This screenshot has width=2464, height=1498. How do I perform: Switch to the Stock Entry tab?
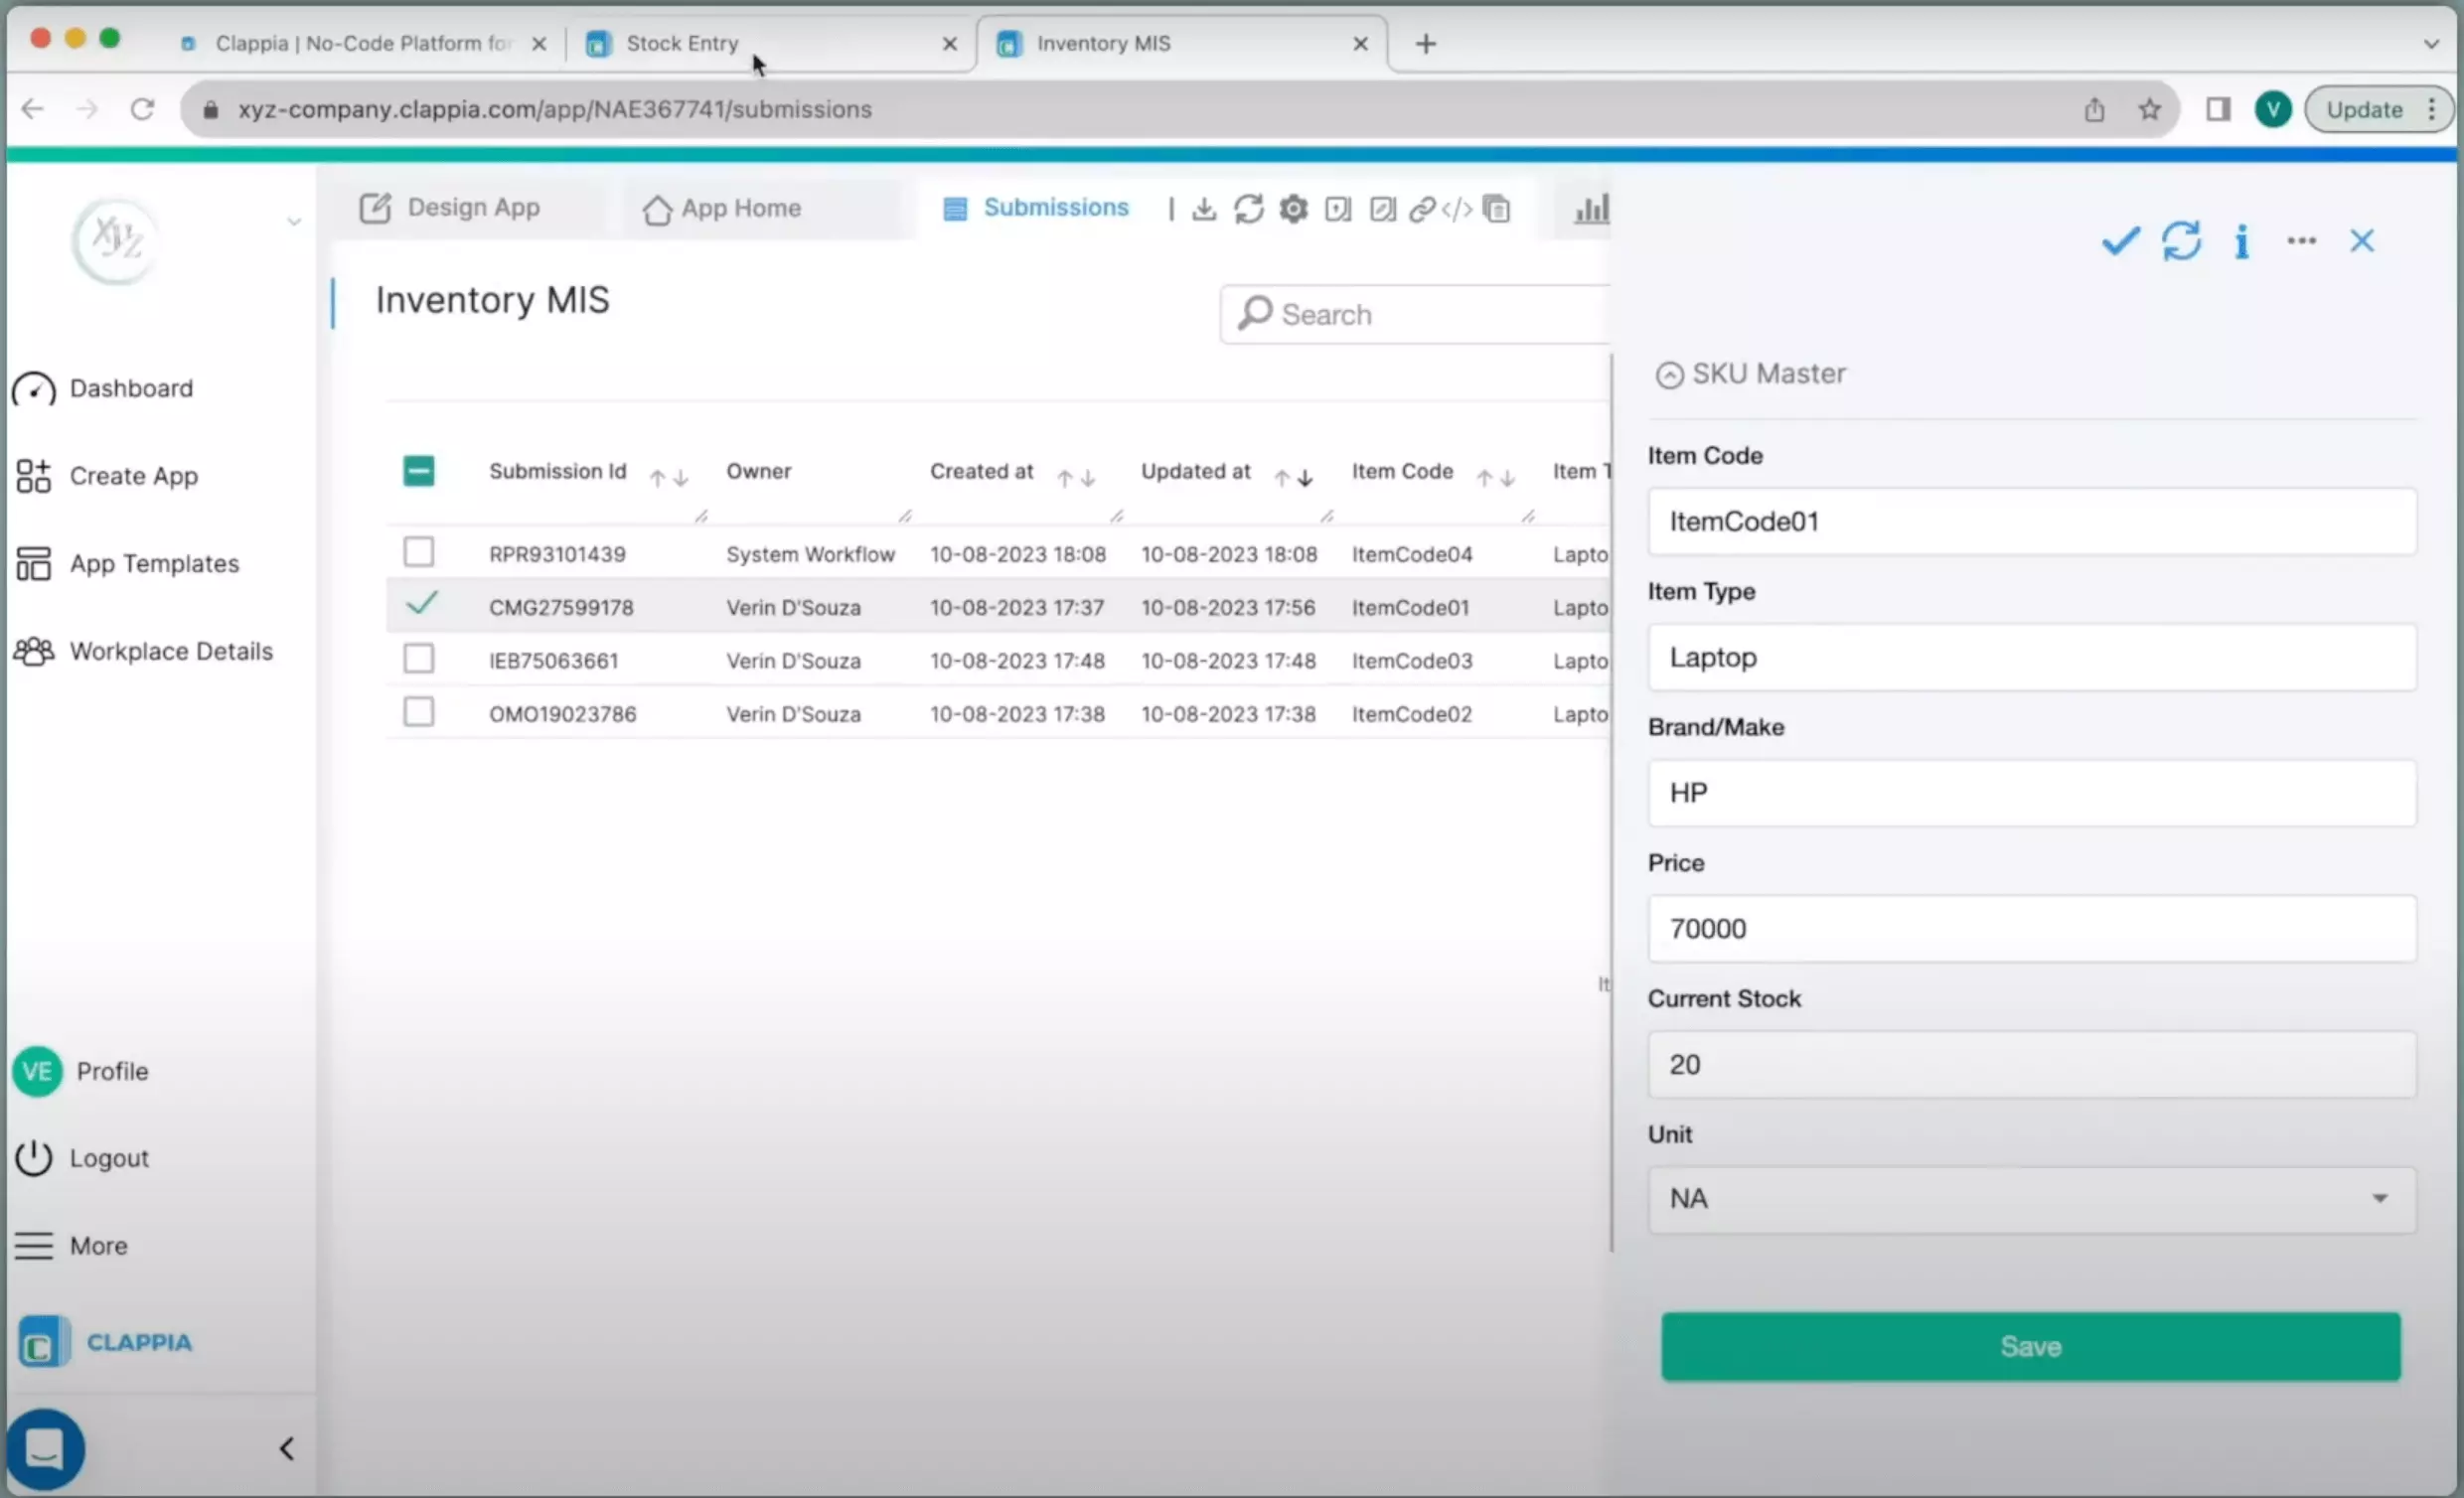681,43
